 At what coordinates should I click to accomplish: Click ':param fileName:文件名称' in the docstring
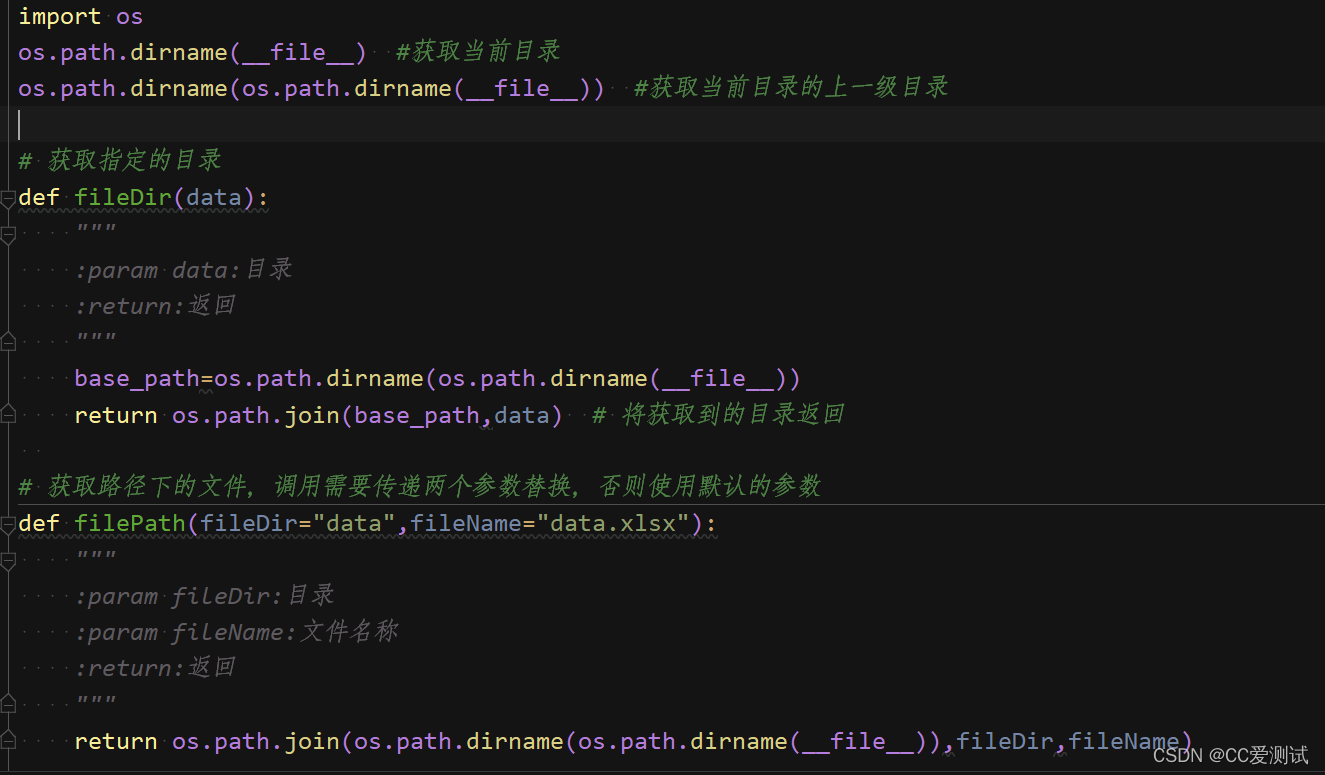[237, 632]
